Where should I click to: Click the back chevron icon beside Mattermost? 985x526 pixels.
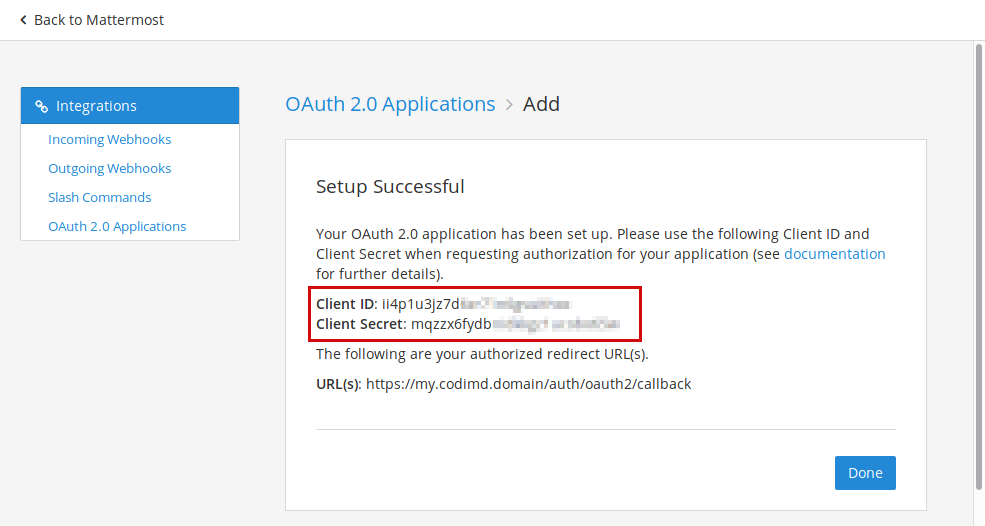click(23, 20)
